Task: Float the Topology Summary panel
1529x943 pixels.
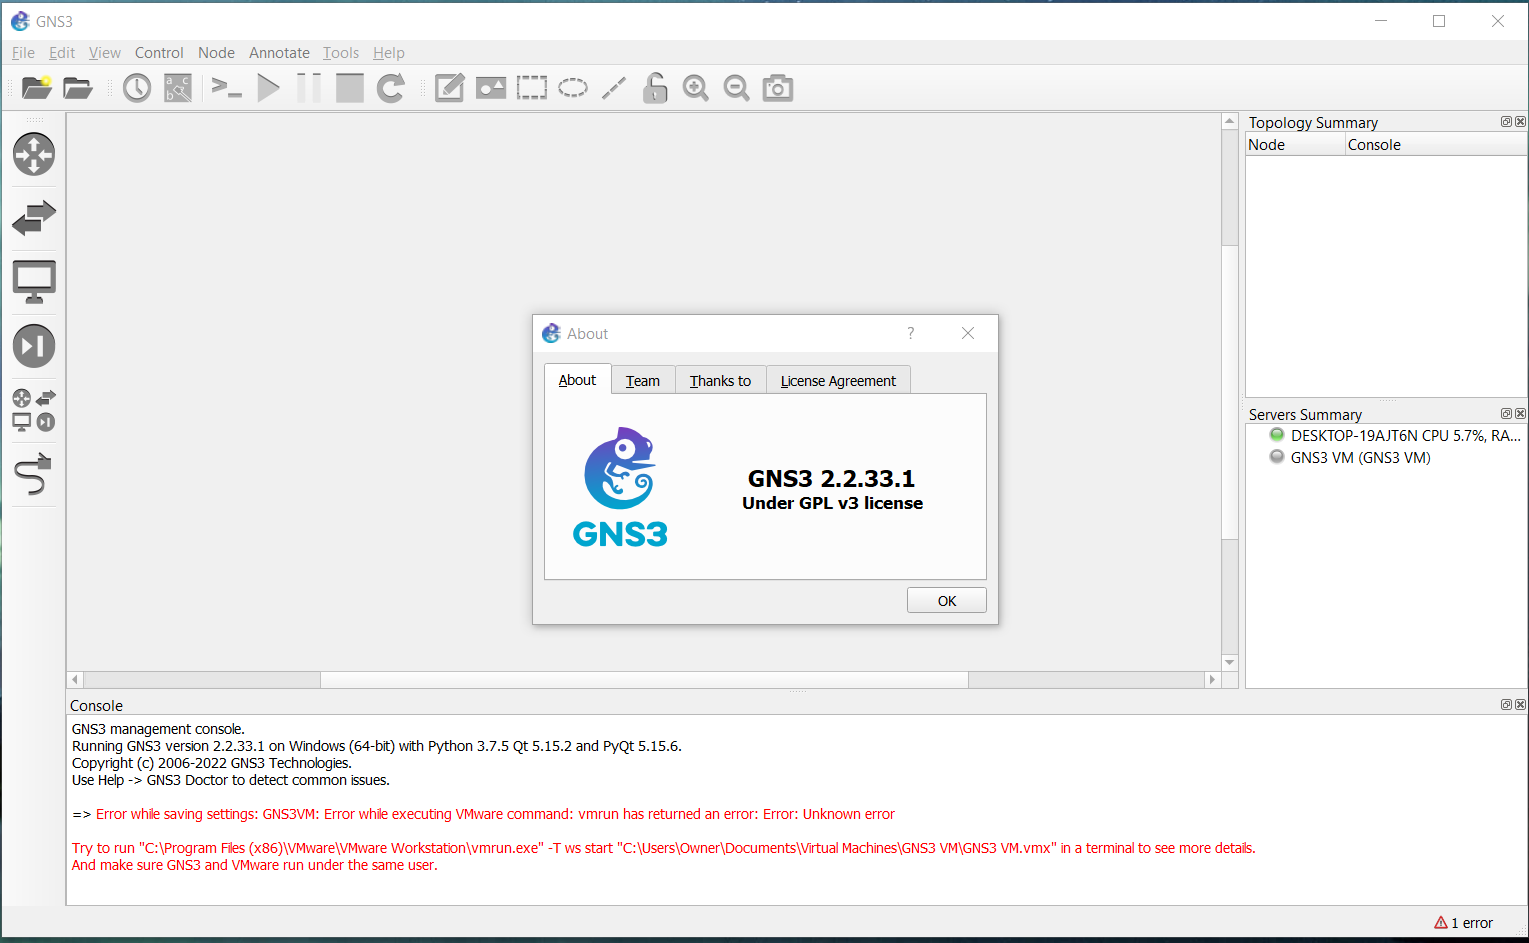Action: point(1506,121)
